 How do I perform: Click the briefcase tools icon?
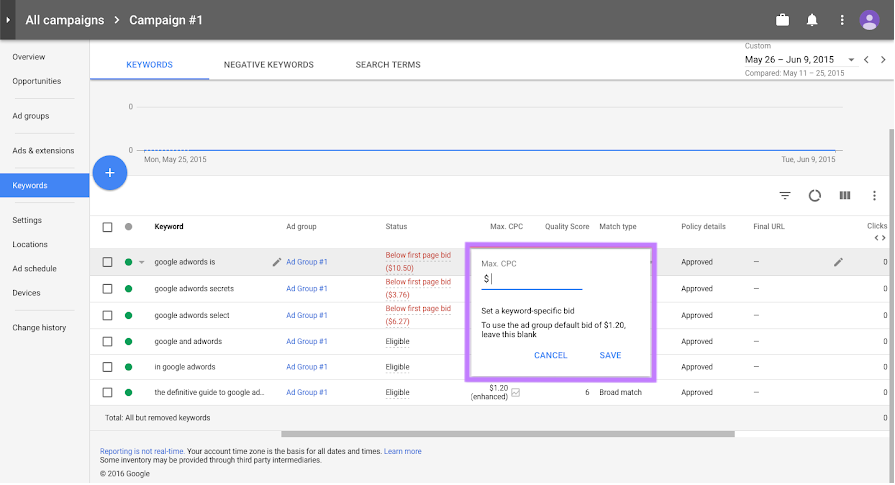(x=783, y=20)
